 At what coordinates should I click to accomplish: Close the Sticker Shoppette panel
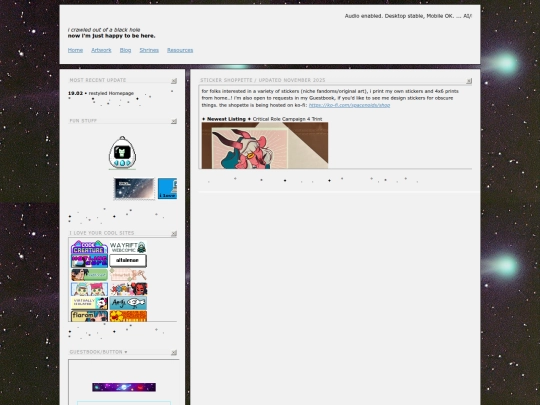[x=469, y=81]
